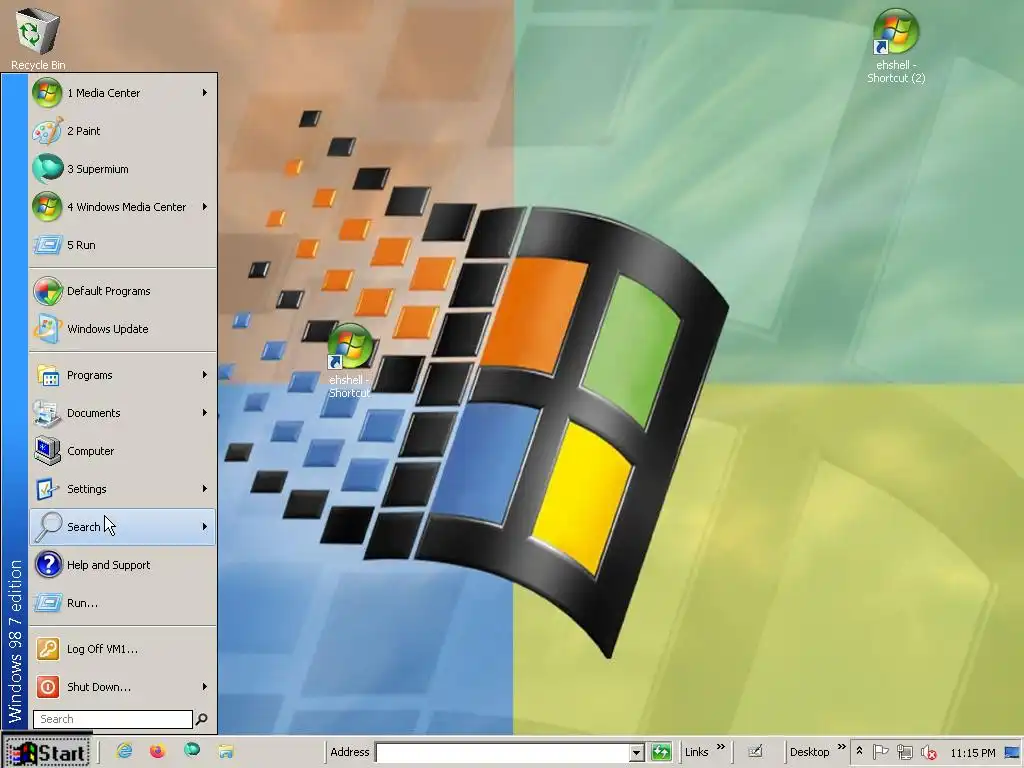The height and width of the screenshot is (768, 1024).
Task: Click the Log Off VM1... key icon
Action: point(48,648)
